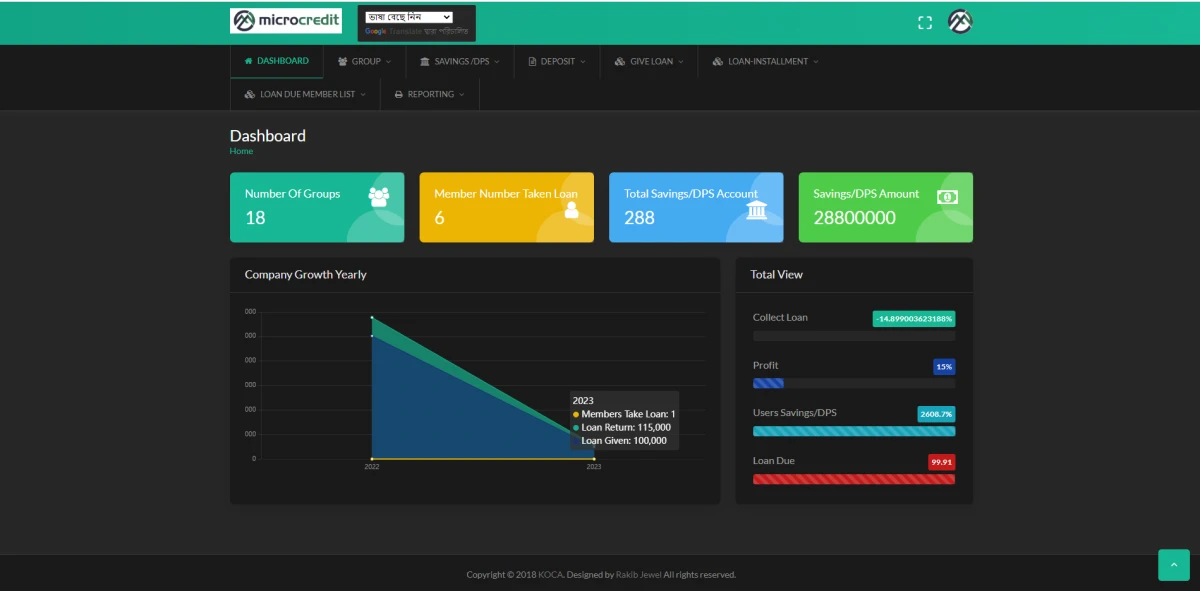This screenshot has height=591, width=1200.
Task: Open the Loan-Installment menu
Action: tap(766, 62)
